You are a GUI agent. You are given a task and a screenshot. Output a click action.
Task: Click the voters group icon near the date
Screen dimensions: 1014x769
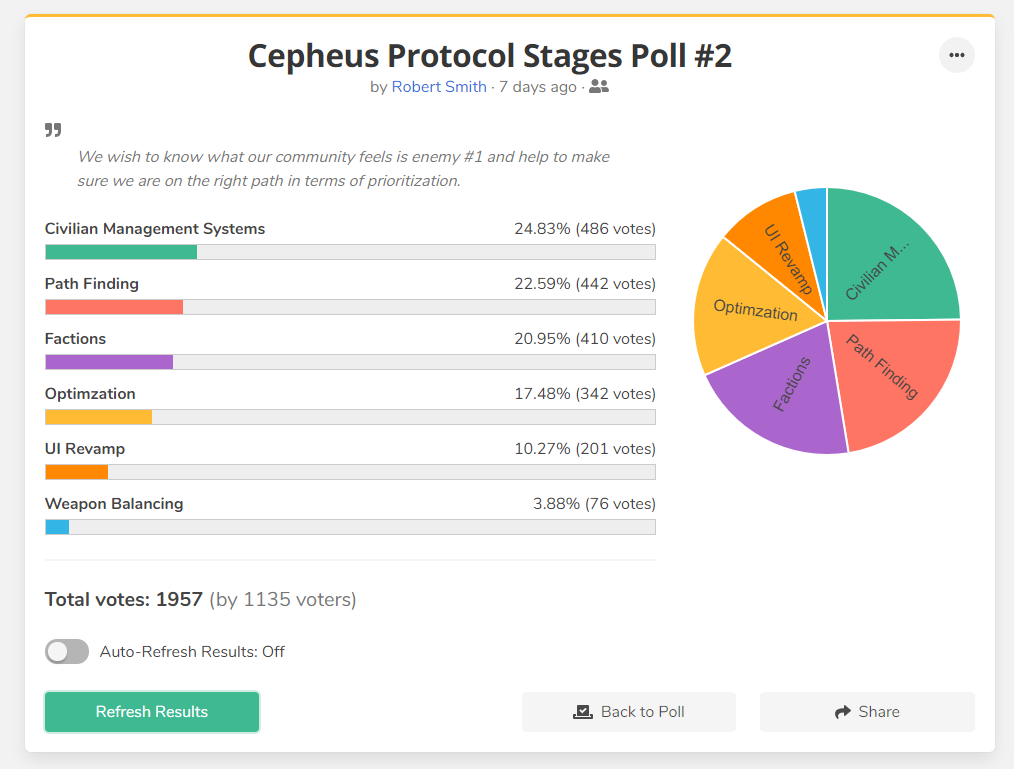[x=599, y=86]
